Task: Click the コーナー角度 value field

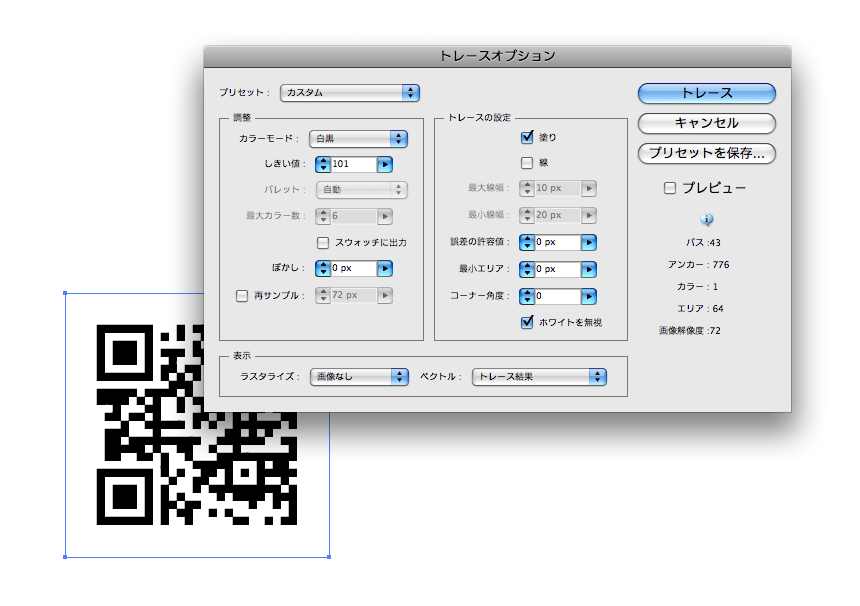Action: point(558,296)
